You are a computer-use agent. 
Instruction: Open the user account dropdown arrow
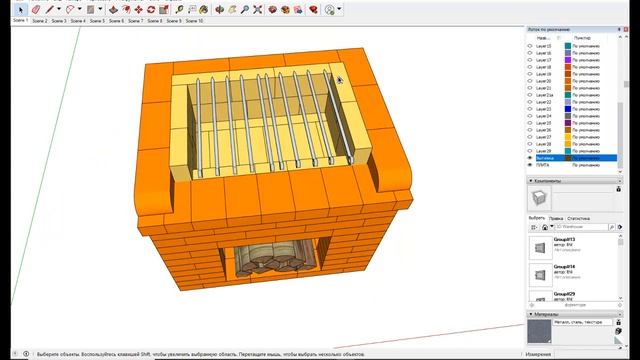coord(339,9)
